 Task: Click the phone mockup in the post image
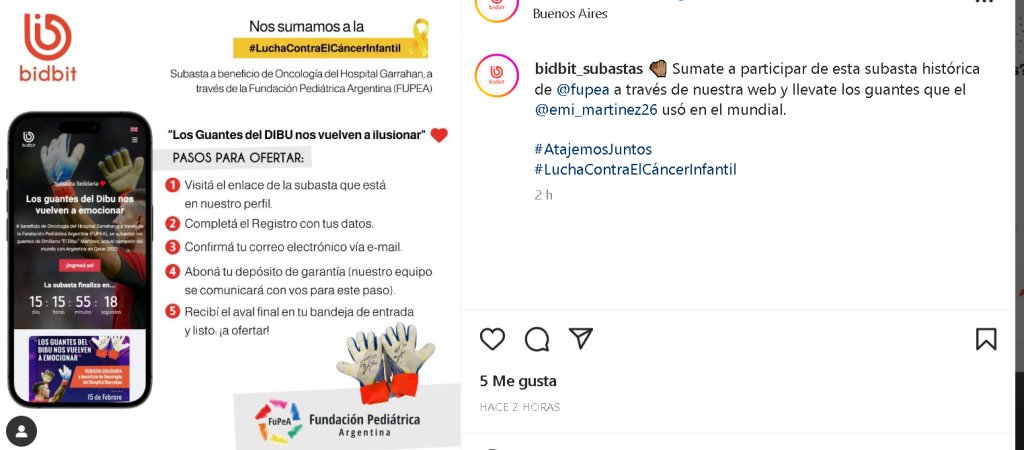(x=80, y=260)
